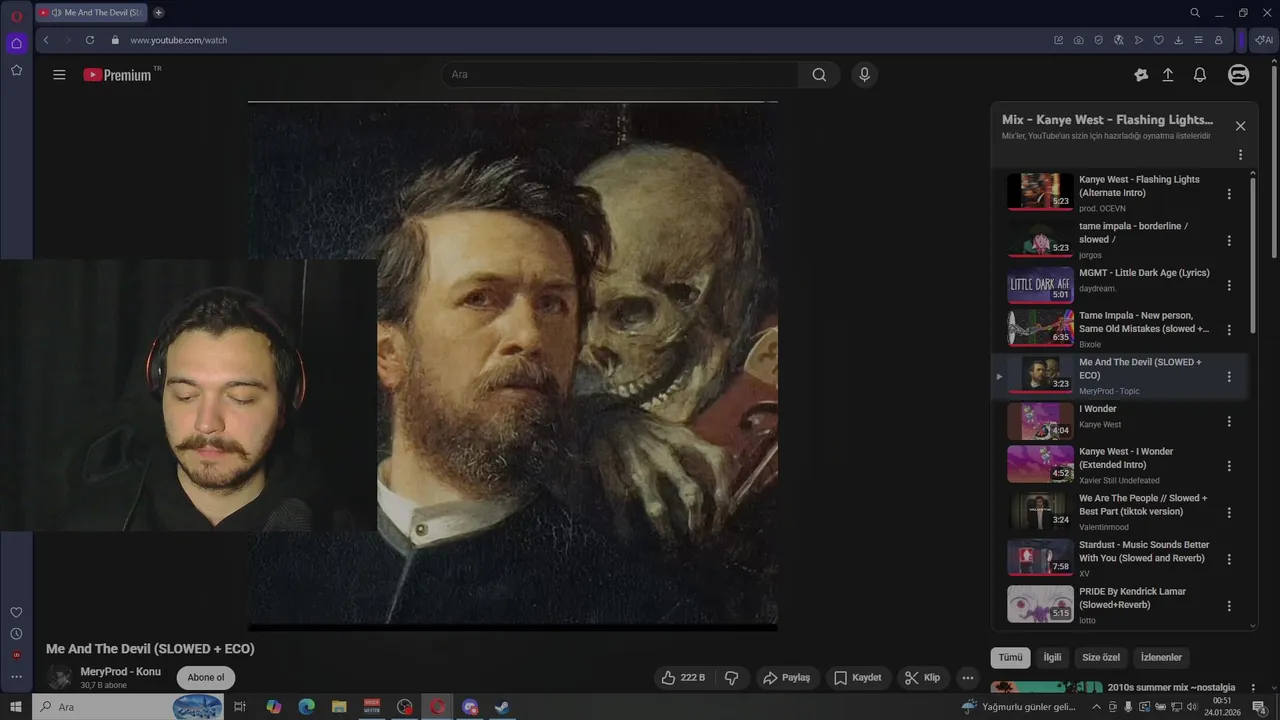Select the İlgili filter chip
This screenshot has width=1280, height=720.
point(1052,657)
